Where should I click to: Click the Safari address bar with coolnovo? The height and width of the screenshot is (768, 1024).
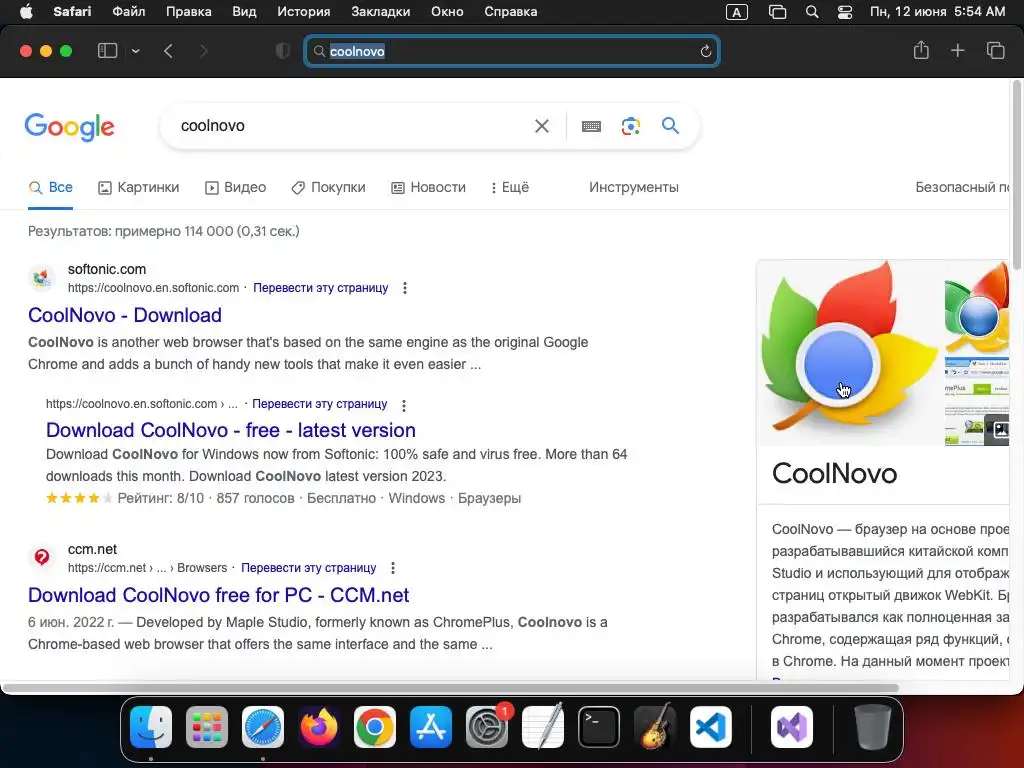click(x=512, y=51)
